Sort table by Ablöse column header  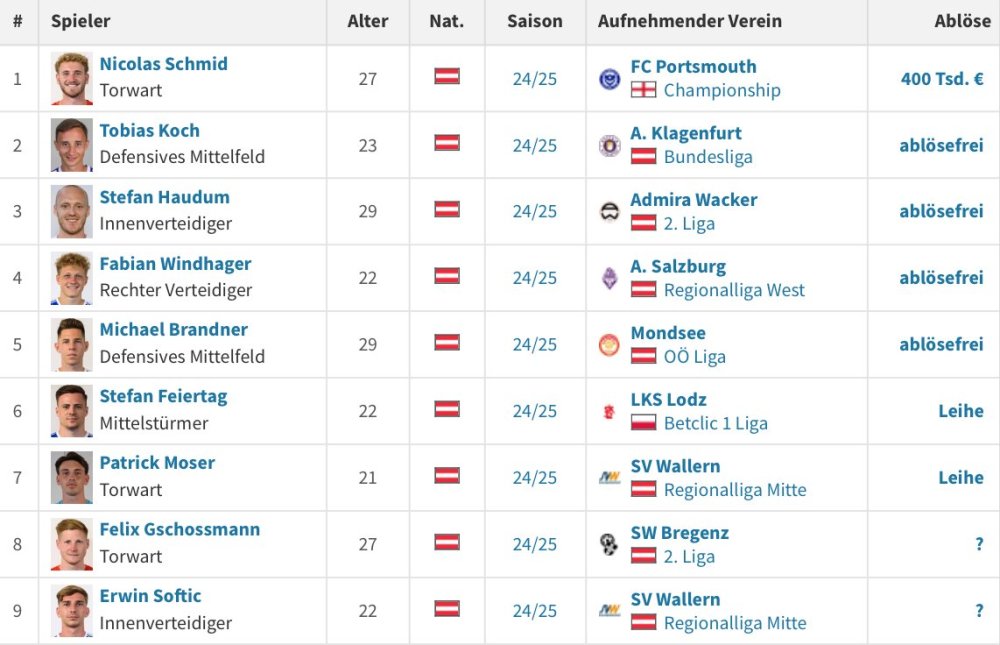pyautogui.click(x=962, y=21)
